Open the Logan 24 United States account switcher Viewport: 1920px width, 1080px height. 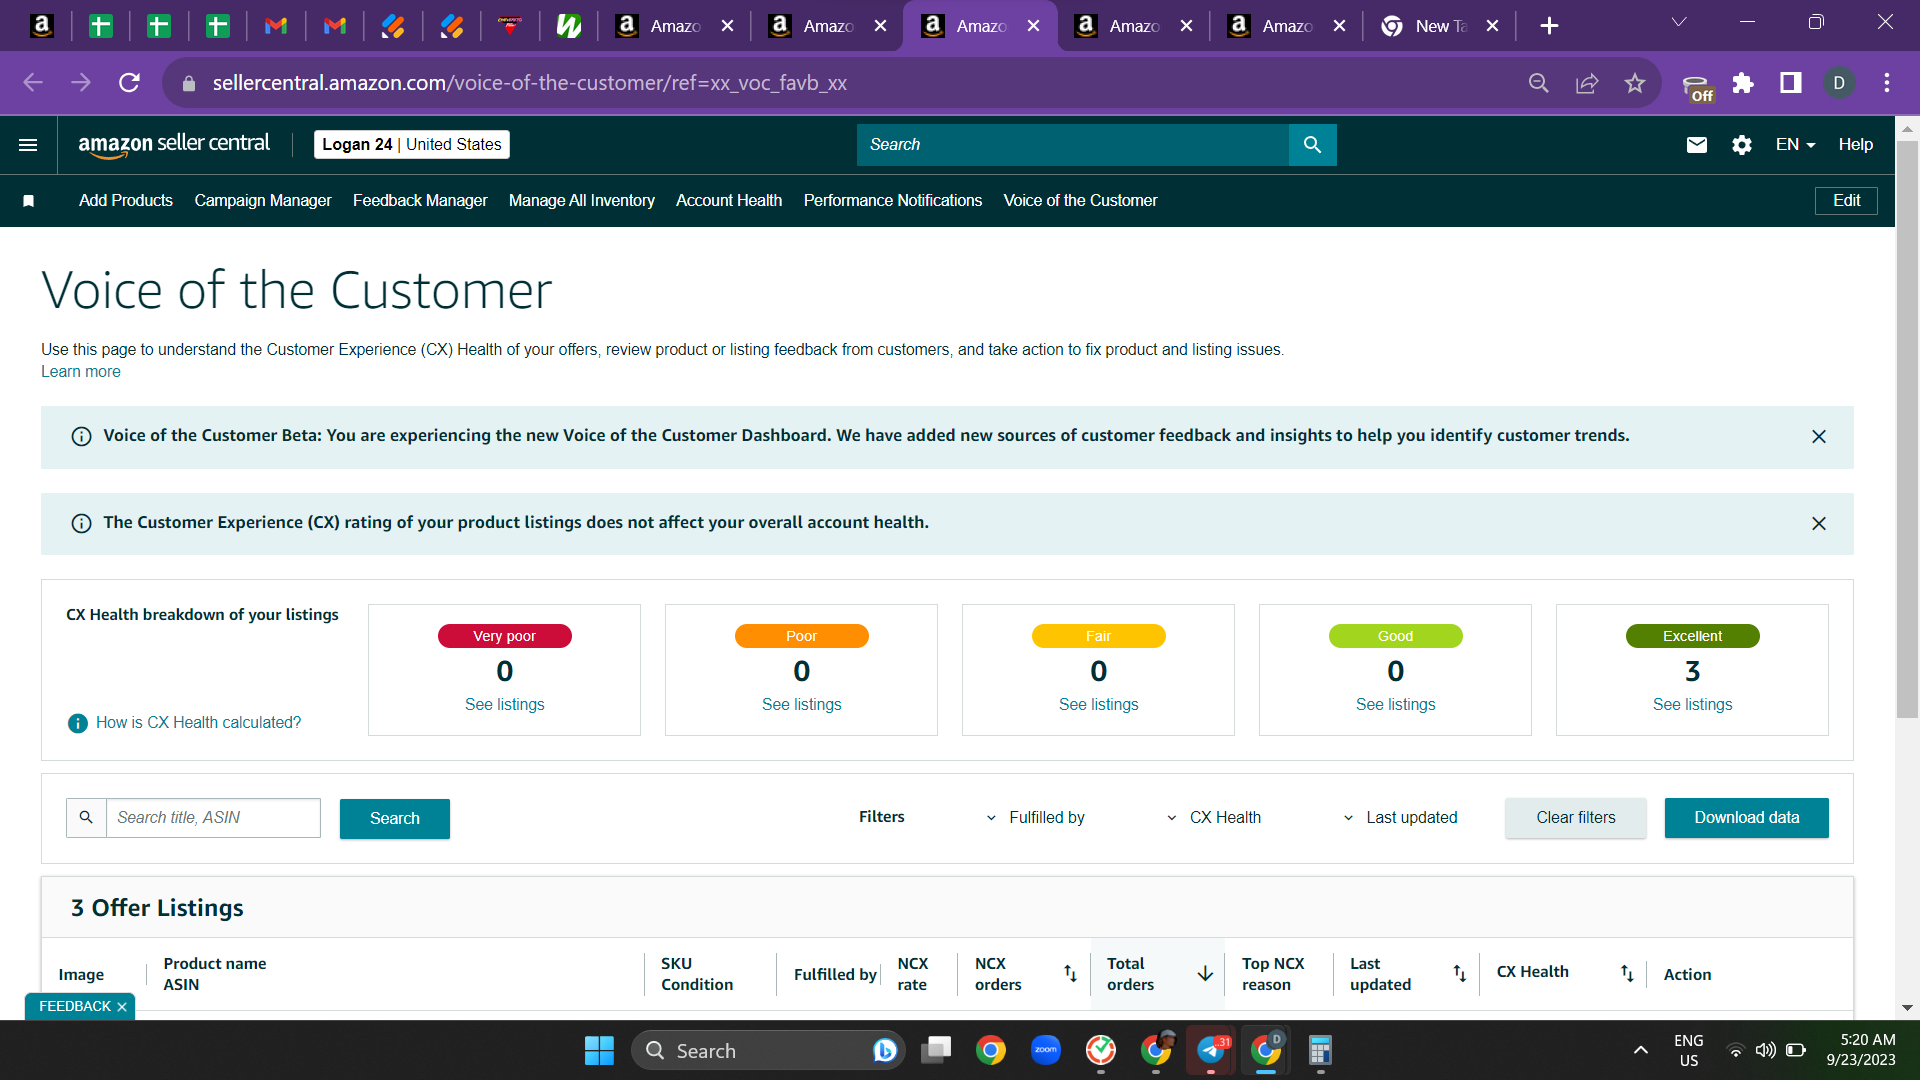[x=412, y=145]
